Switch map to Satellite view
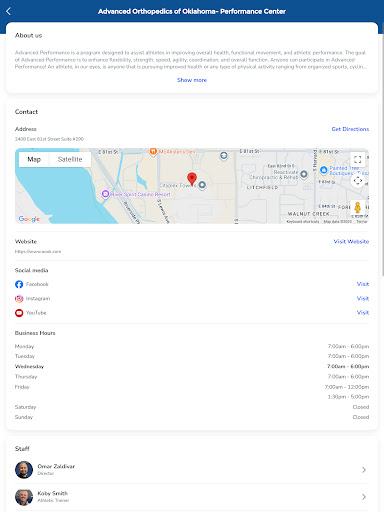 pos(70,159)
